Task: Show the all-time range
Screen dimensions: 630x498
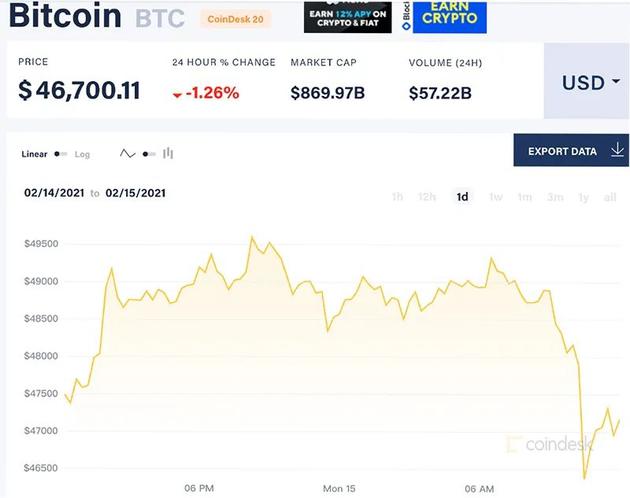Action: (610, 197)
